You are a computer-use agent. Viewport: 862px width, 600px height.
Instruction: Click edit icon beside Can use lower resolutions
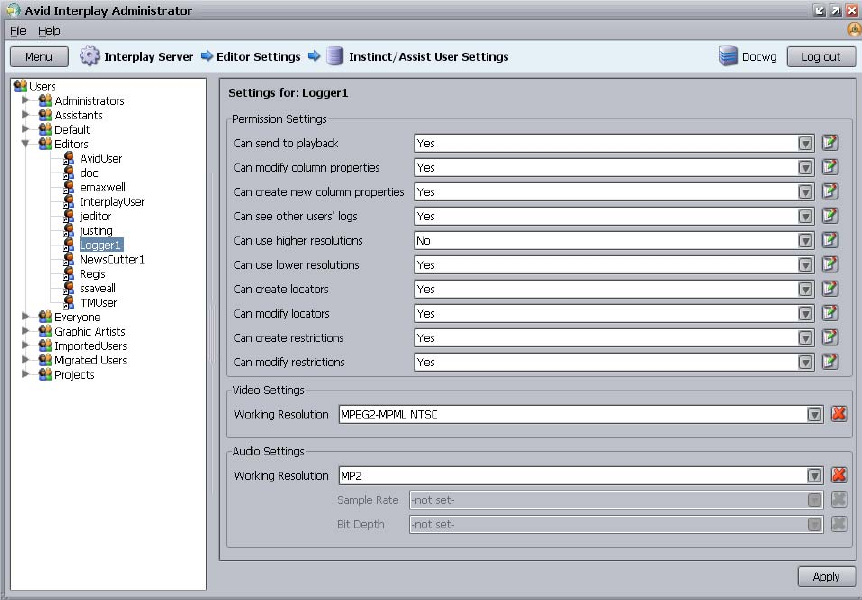point(830,265)
